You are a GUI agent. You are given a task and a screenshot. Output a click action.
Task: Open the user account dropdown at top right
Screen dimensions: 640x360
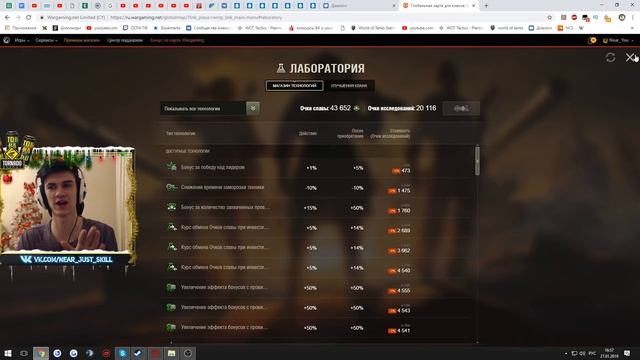click(x=618, y=40)
